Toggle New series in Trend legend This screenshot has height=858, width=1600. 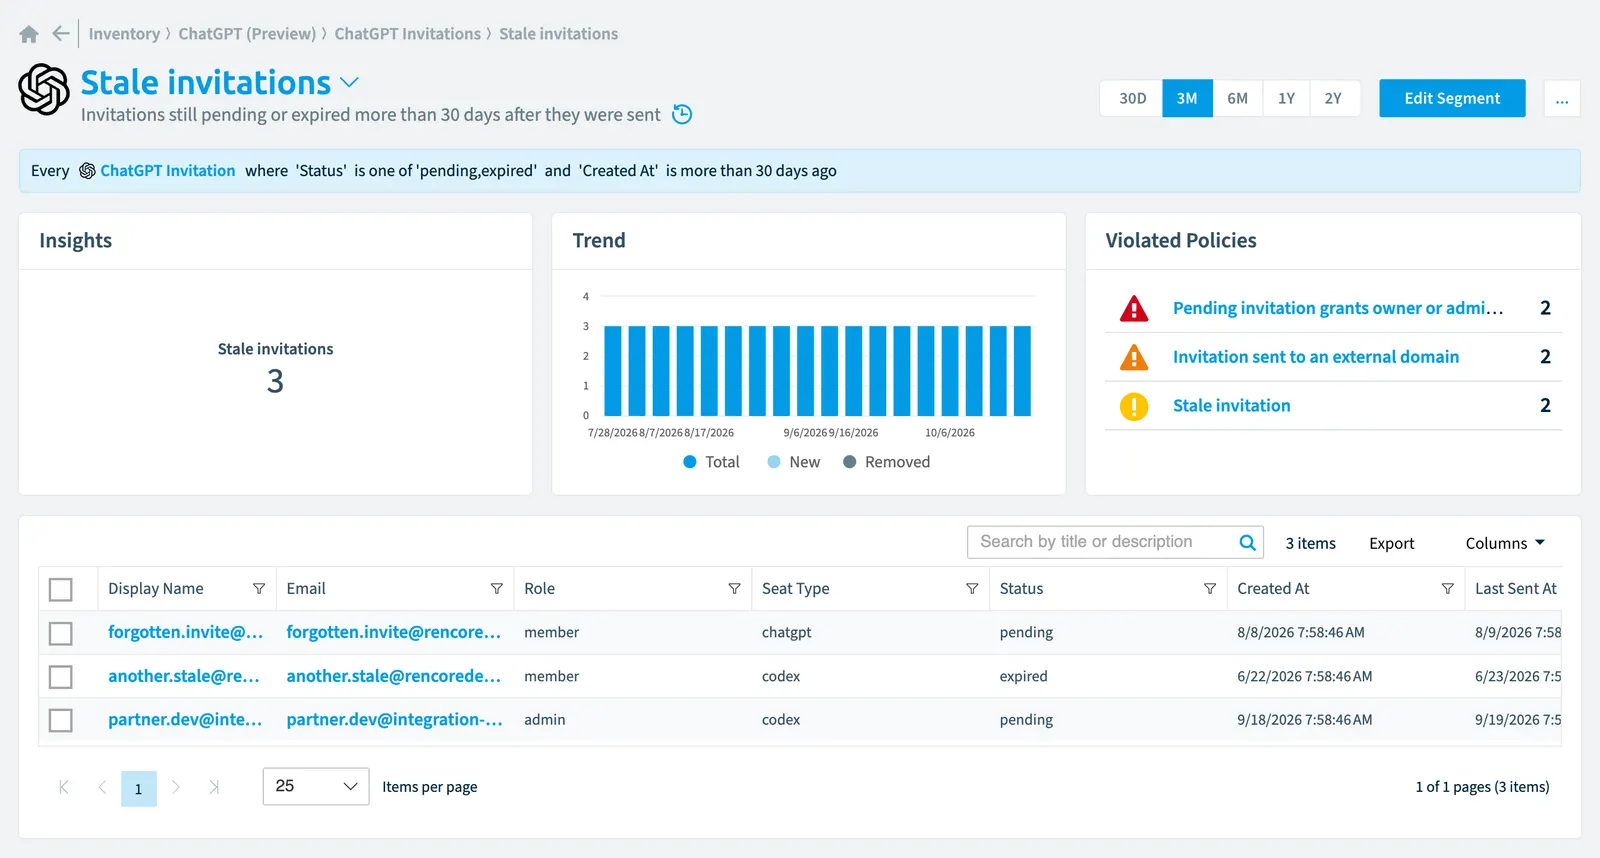pos(794,462)
